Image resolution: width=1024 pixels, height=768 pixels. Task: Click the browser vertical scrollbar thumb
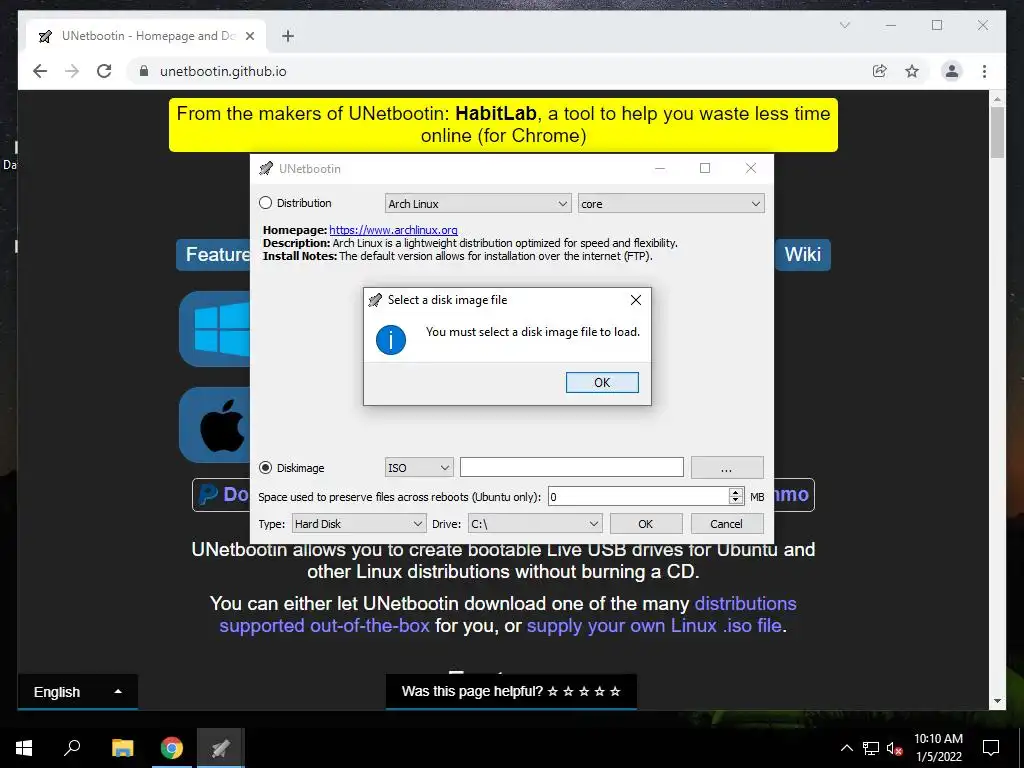(x=997, y=133)
